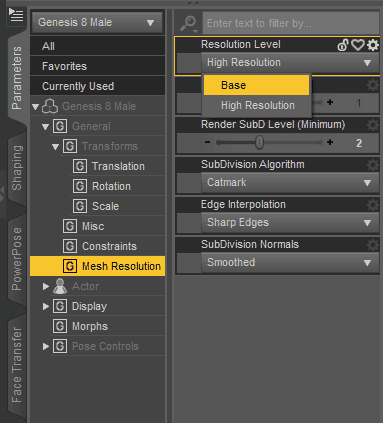Viewport: 383px width, 423px height.
Task: Click the hidden slider value 1
Action: click(x=359, y=103)
